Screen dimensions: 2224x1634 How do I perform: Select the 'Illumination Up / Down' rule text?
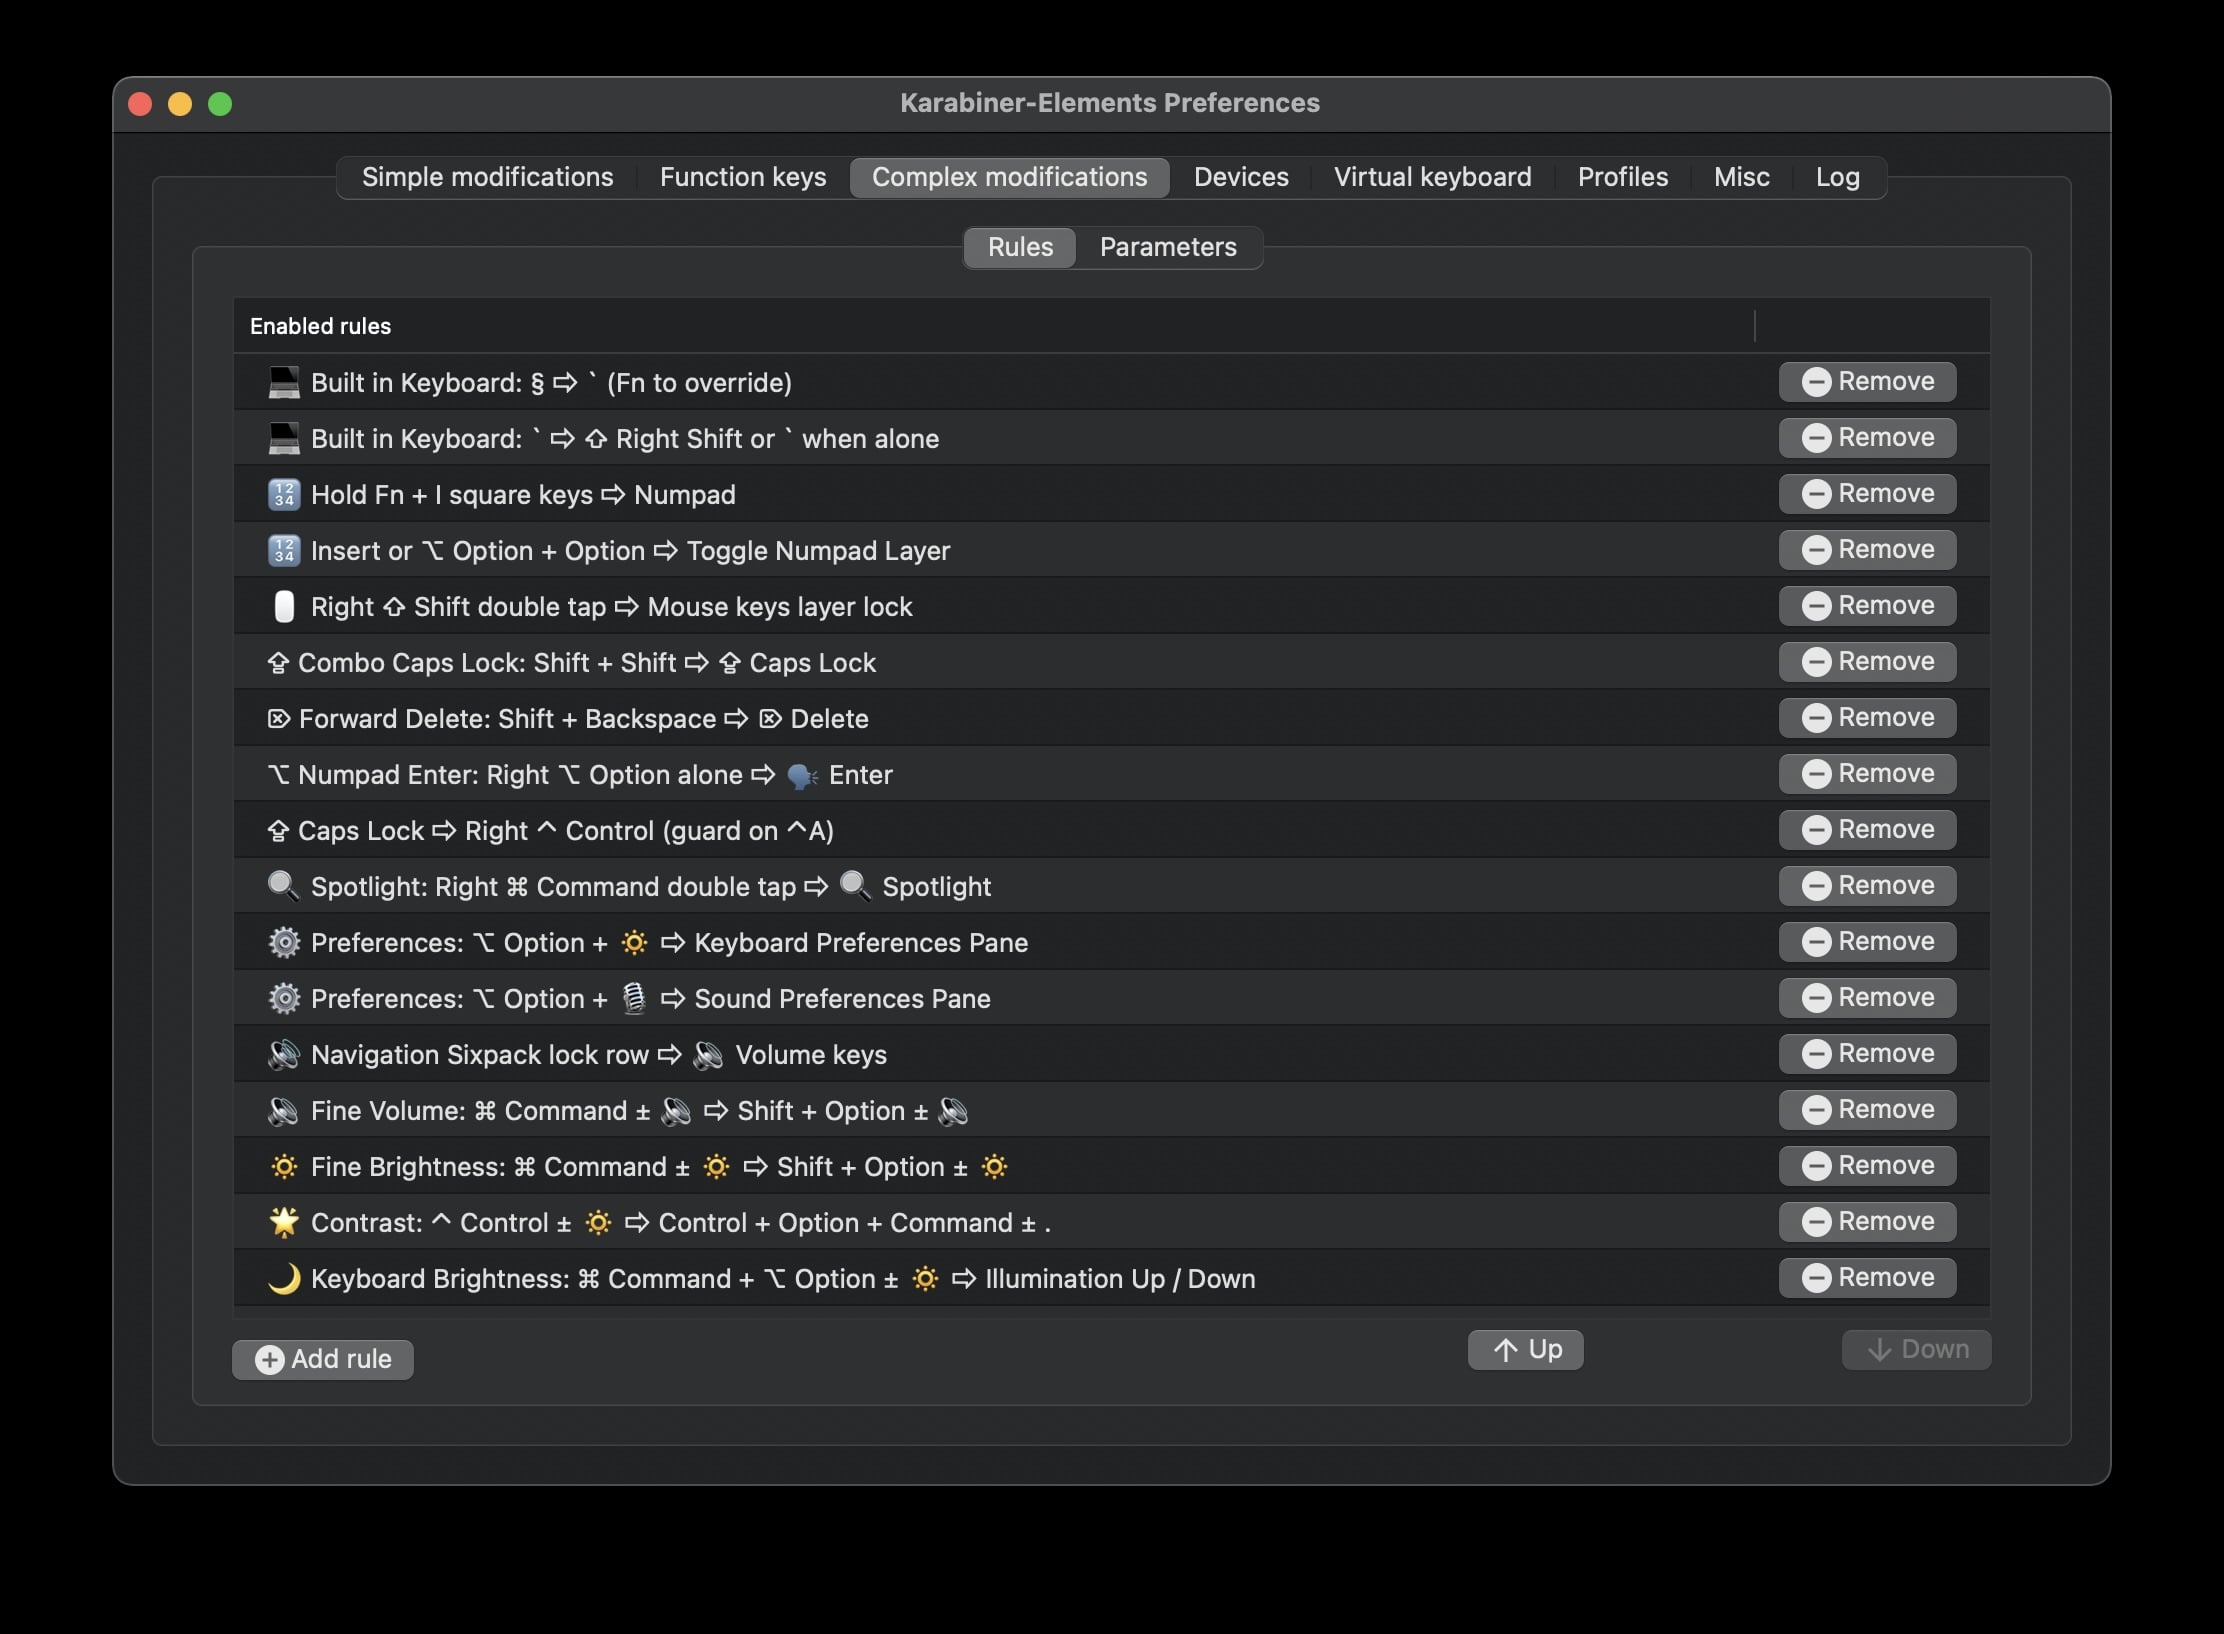[x=1120, y=1279]
